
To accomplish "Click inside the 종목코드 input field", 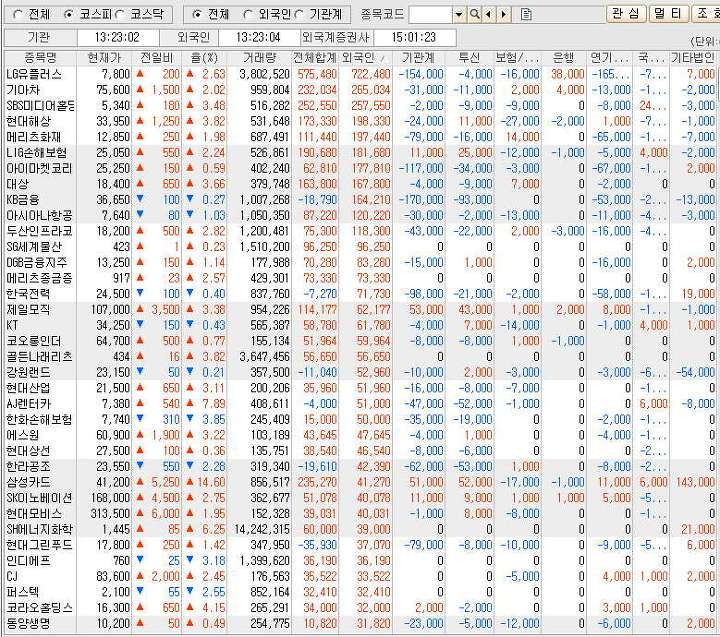I will pyautogui.click(x=430, y=15).
